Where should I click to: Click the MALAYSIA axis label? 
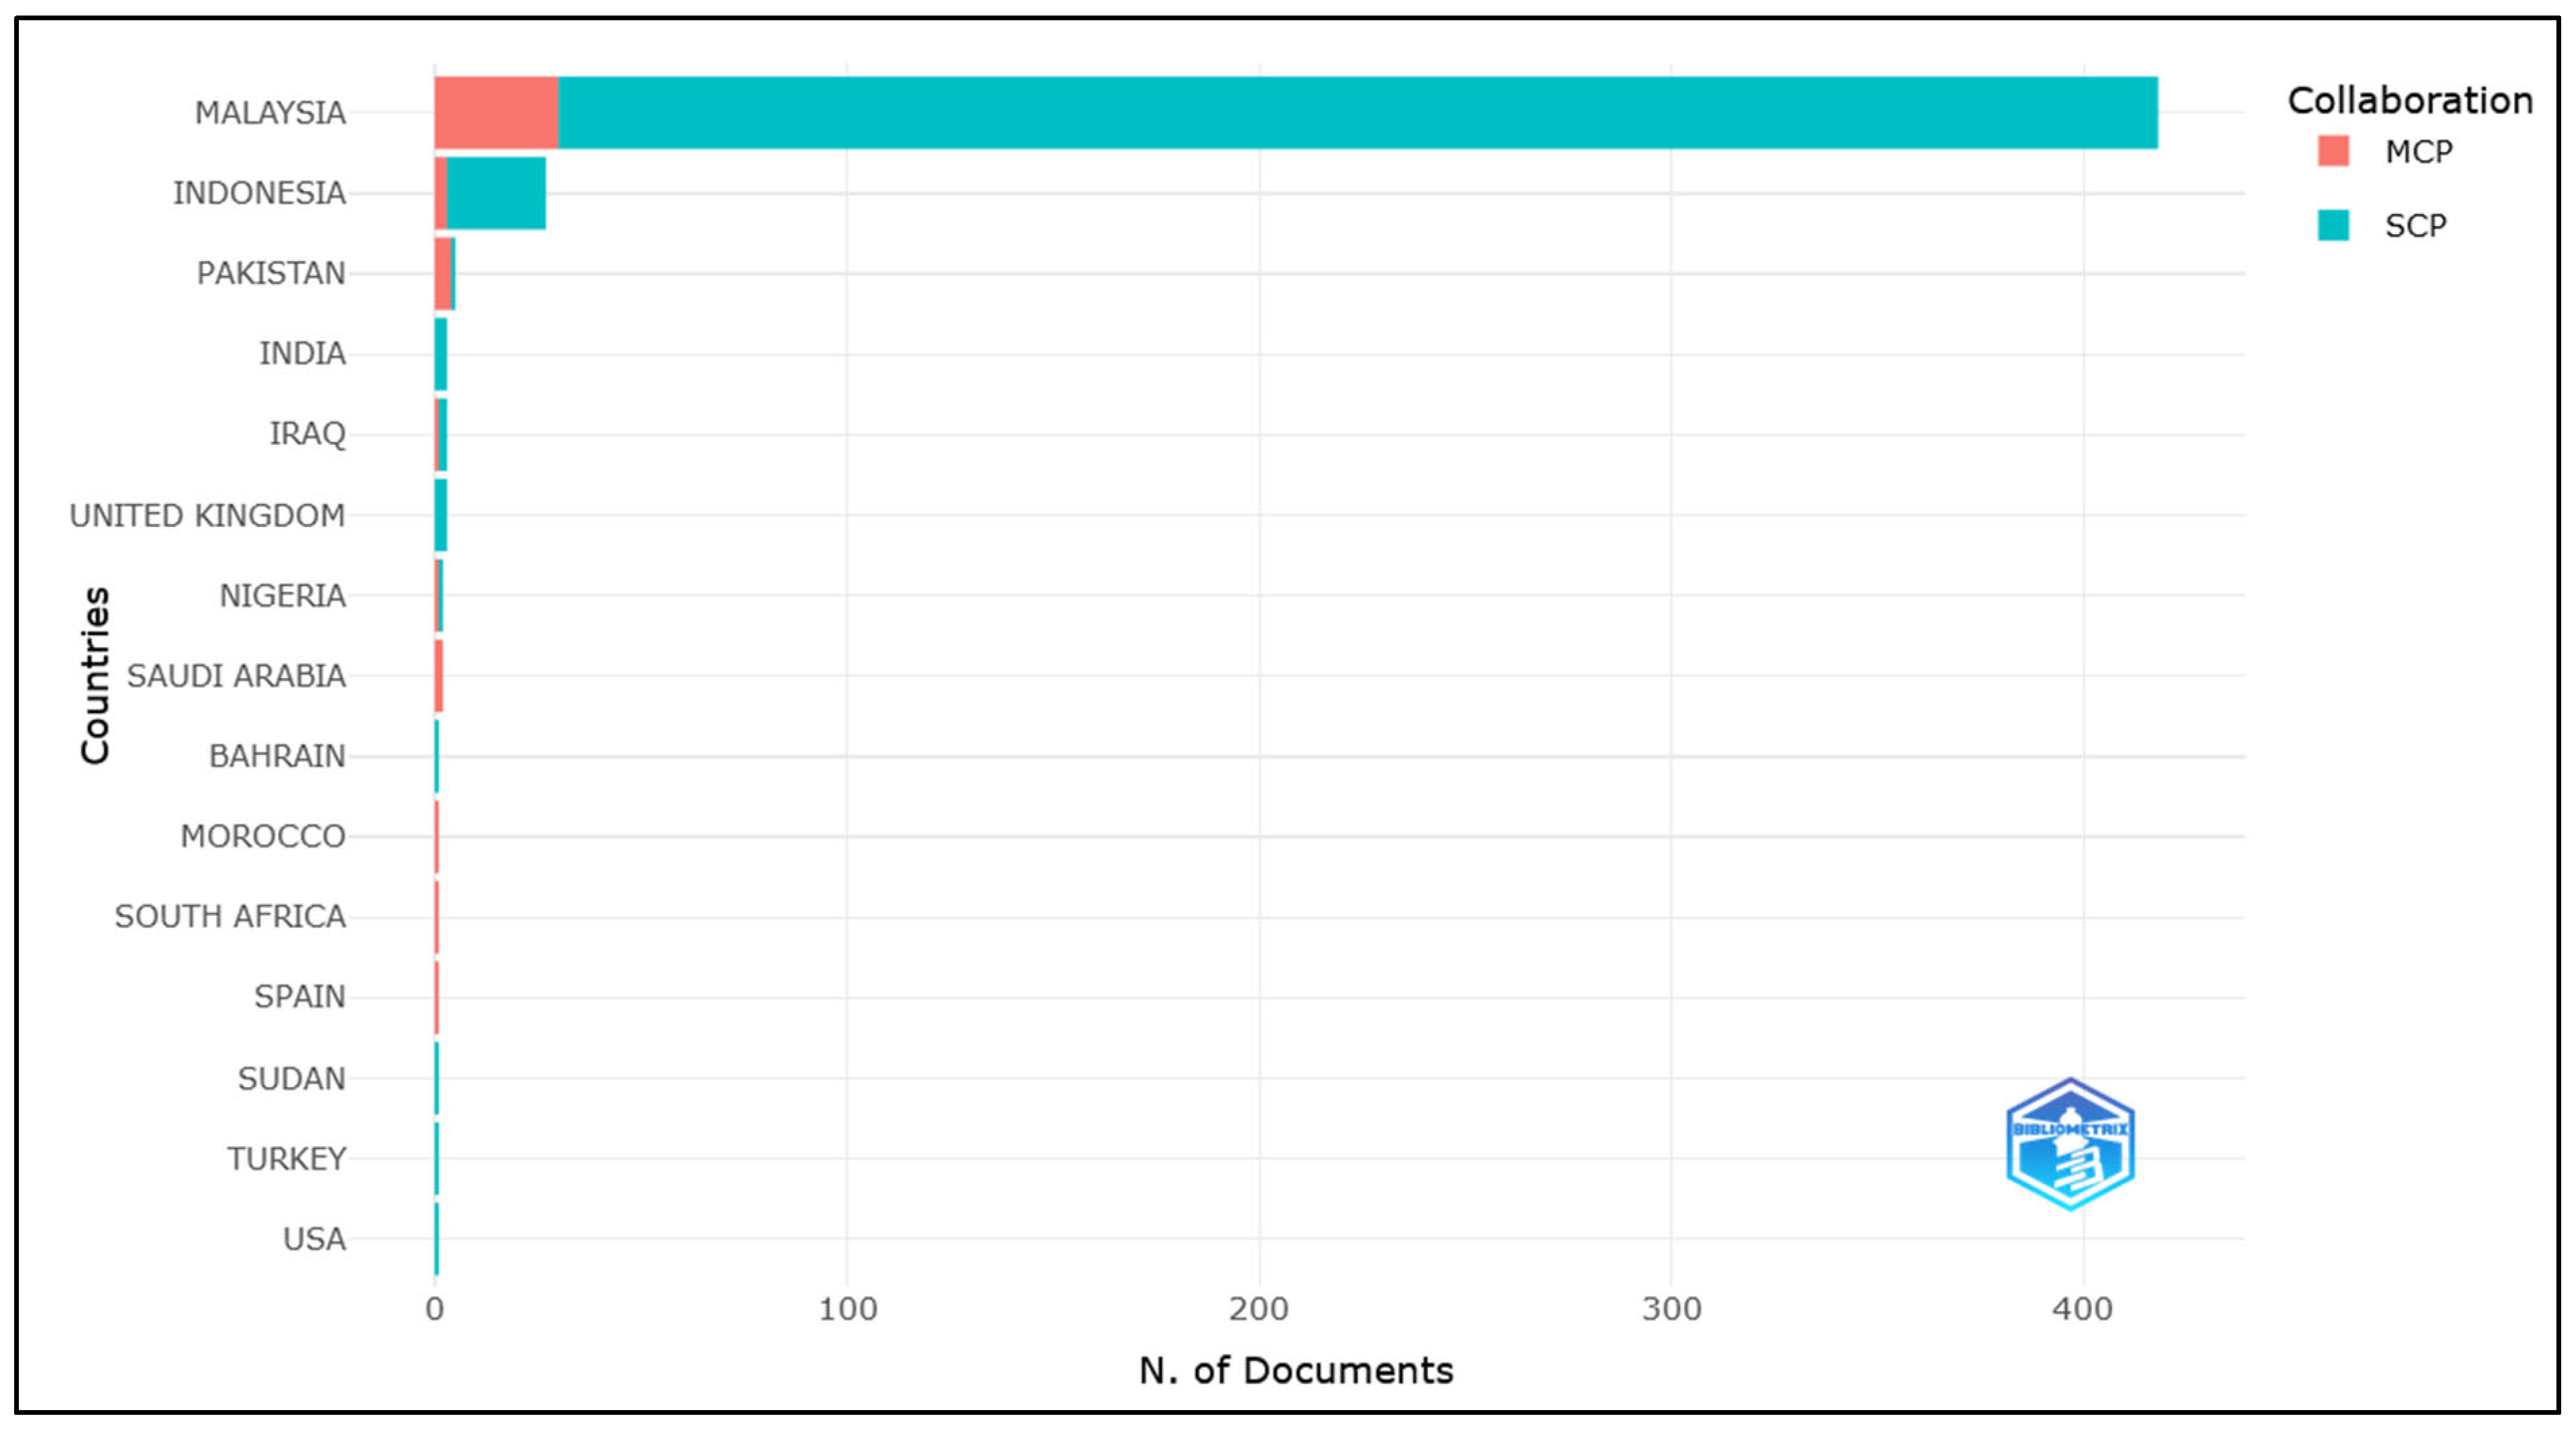click(270, 113)
